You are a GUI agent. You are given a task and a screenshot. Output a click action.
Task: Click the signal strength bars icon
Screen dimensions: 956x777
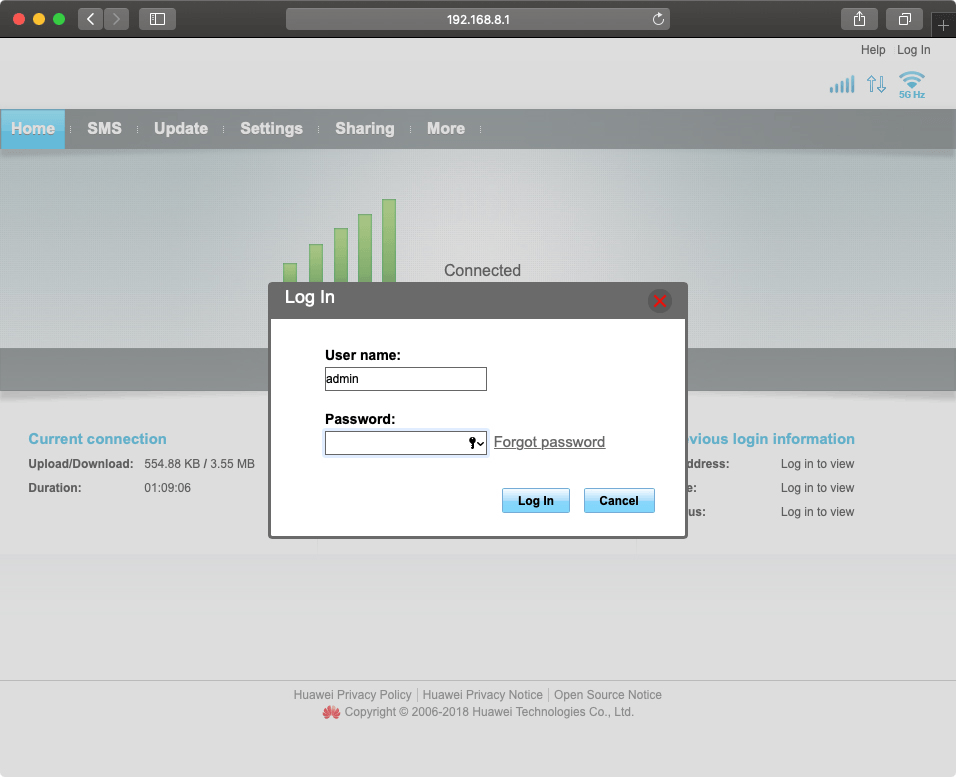coord(842,85)
